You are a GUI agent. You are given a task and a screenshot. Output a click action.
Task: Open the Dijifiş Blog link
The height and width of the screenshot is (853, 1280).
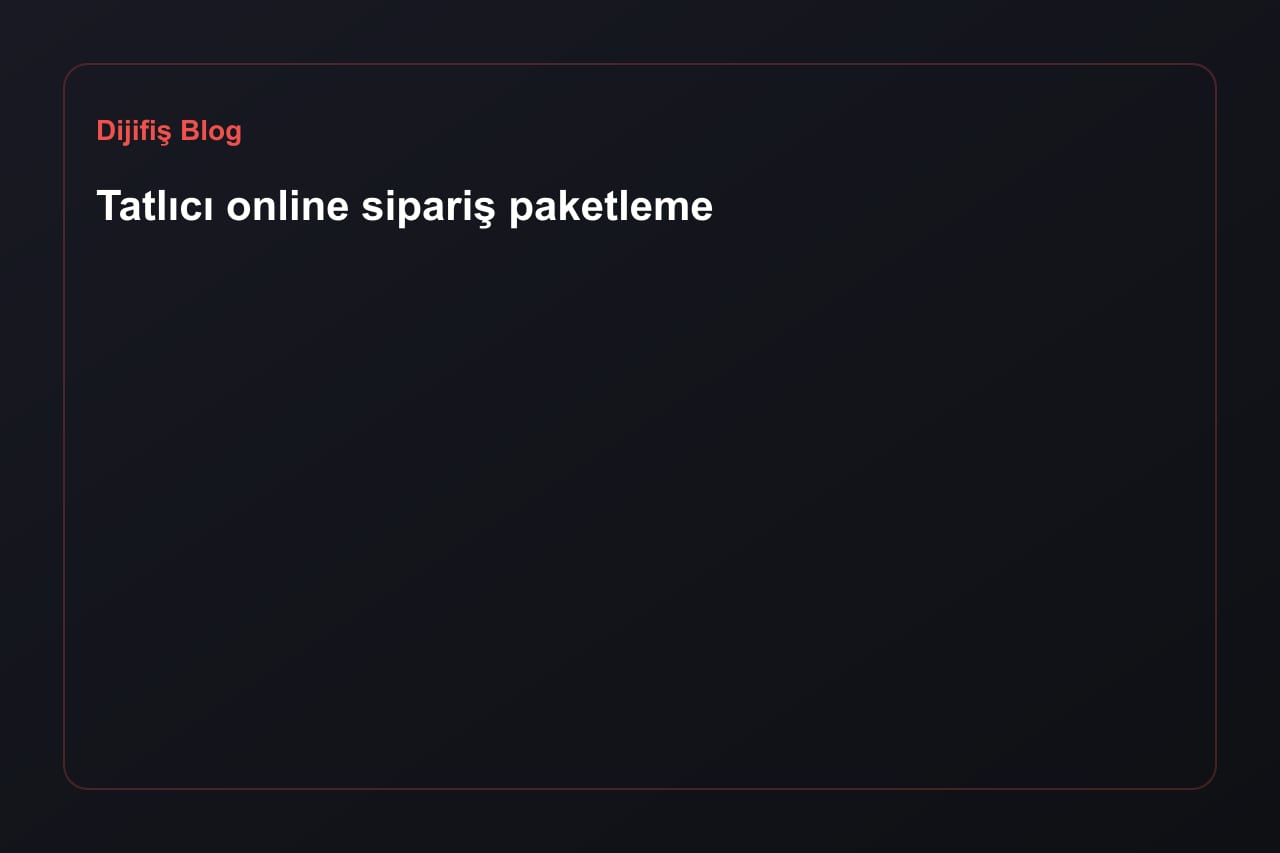(x=169, y=131)
